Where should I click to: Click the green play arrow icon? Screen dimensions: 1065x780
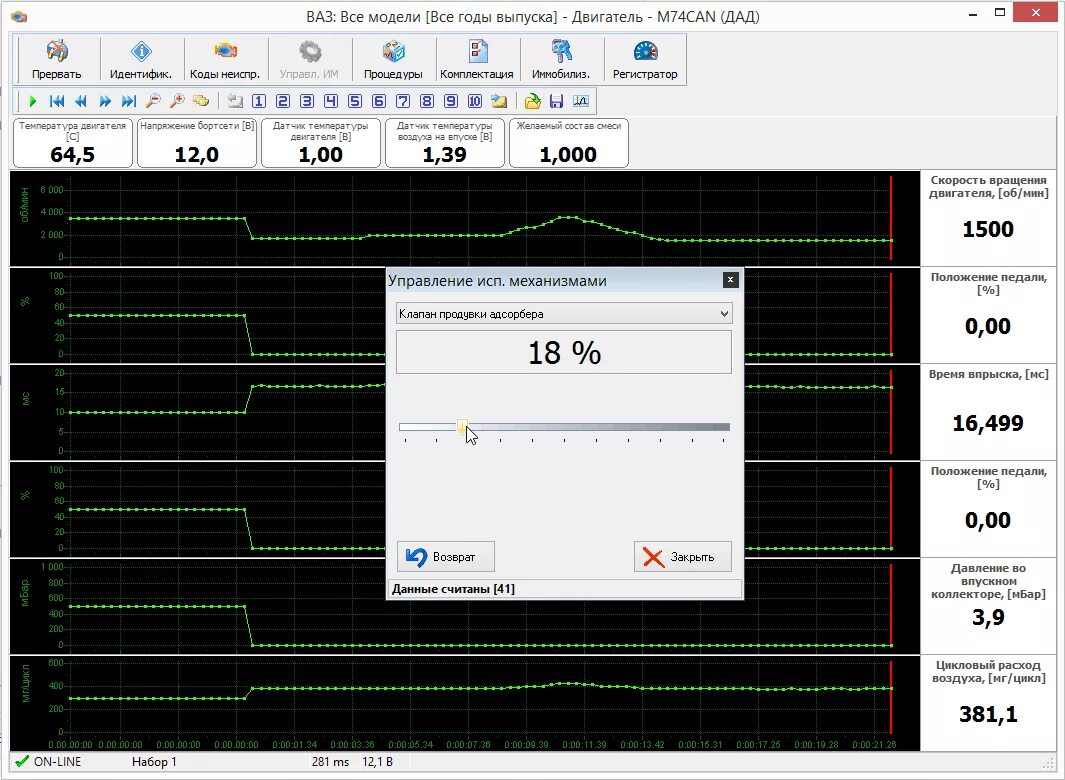coord(33,101)
